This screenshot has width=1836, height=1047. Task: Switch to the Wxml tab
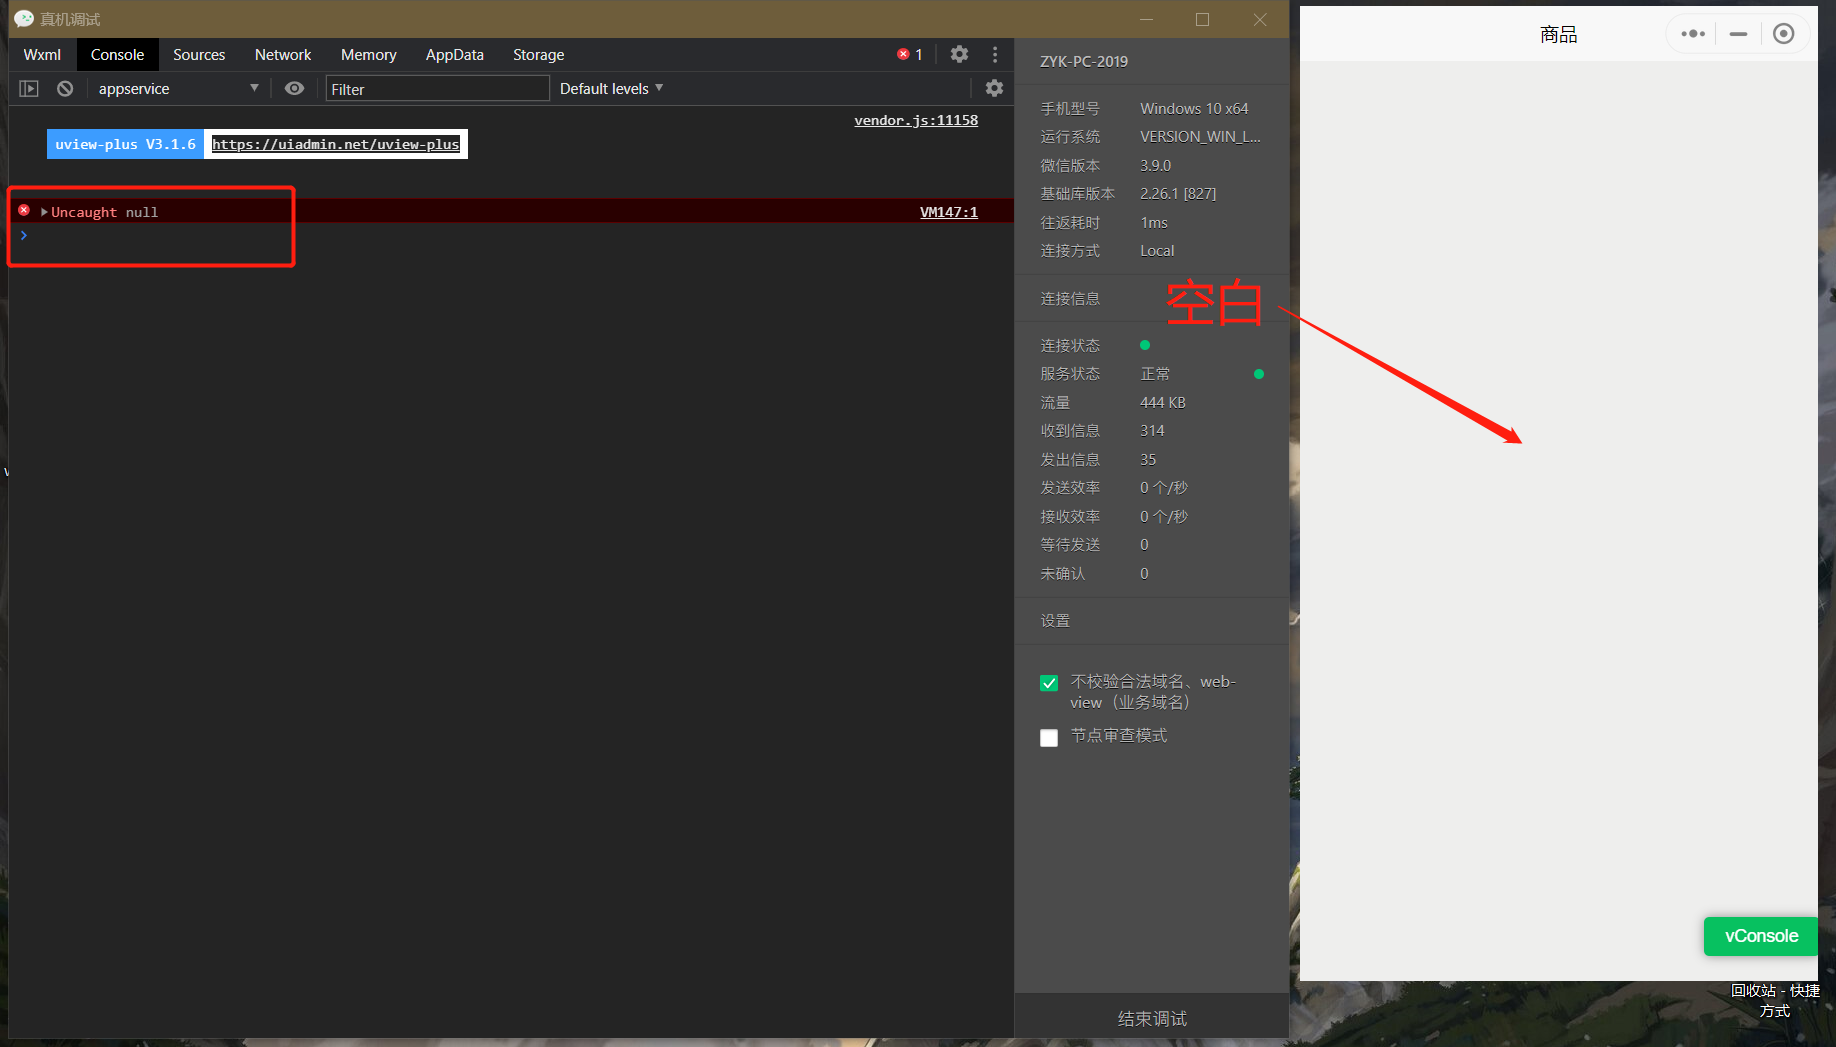(42, 55)
